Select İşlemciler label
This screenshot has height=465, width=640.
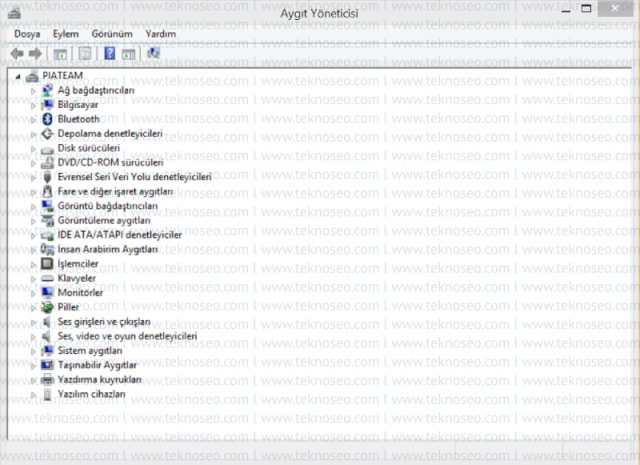coord(78,264)
